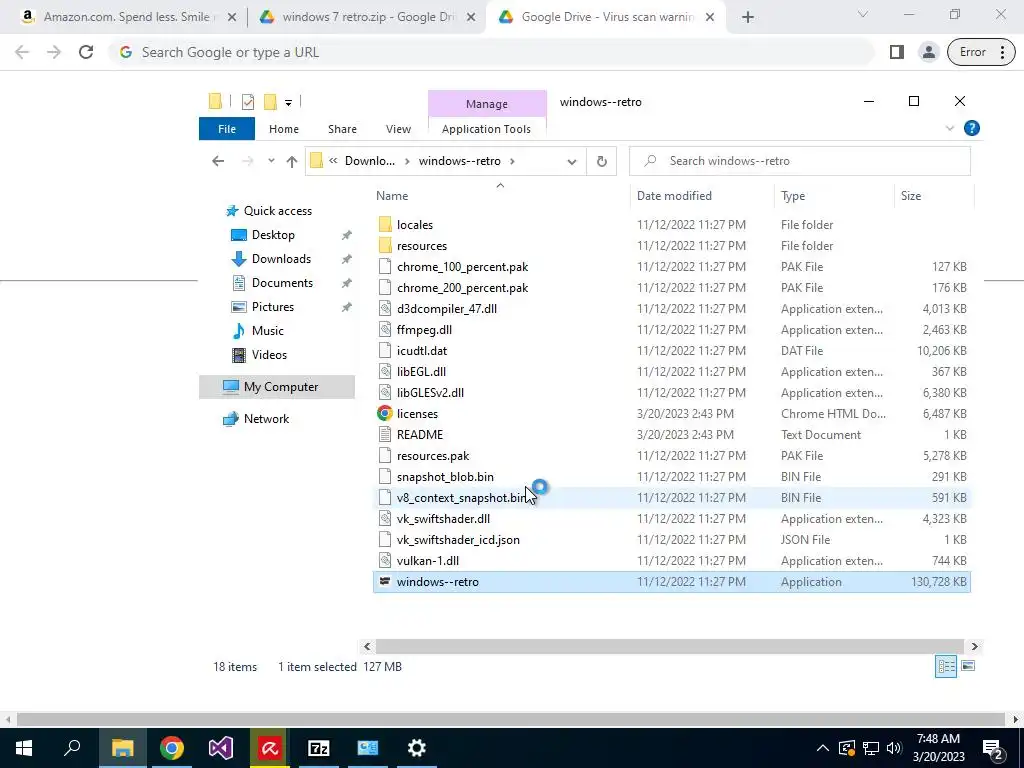Viewport: 1024px width, 768px height.
Task: Show hidden breadcrumb path locations
Action: tap(333, 161)
